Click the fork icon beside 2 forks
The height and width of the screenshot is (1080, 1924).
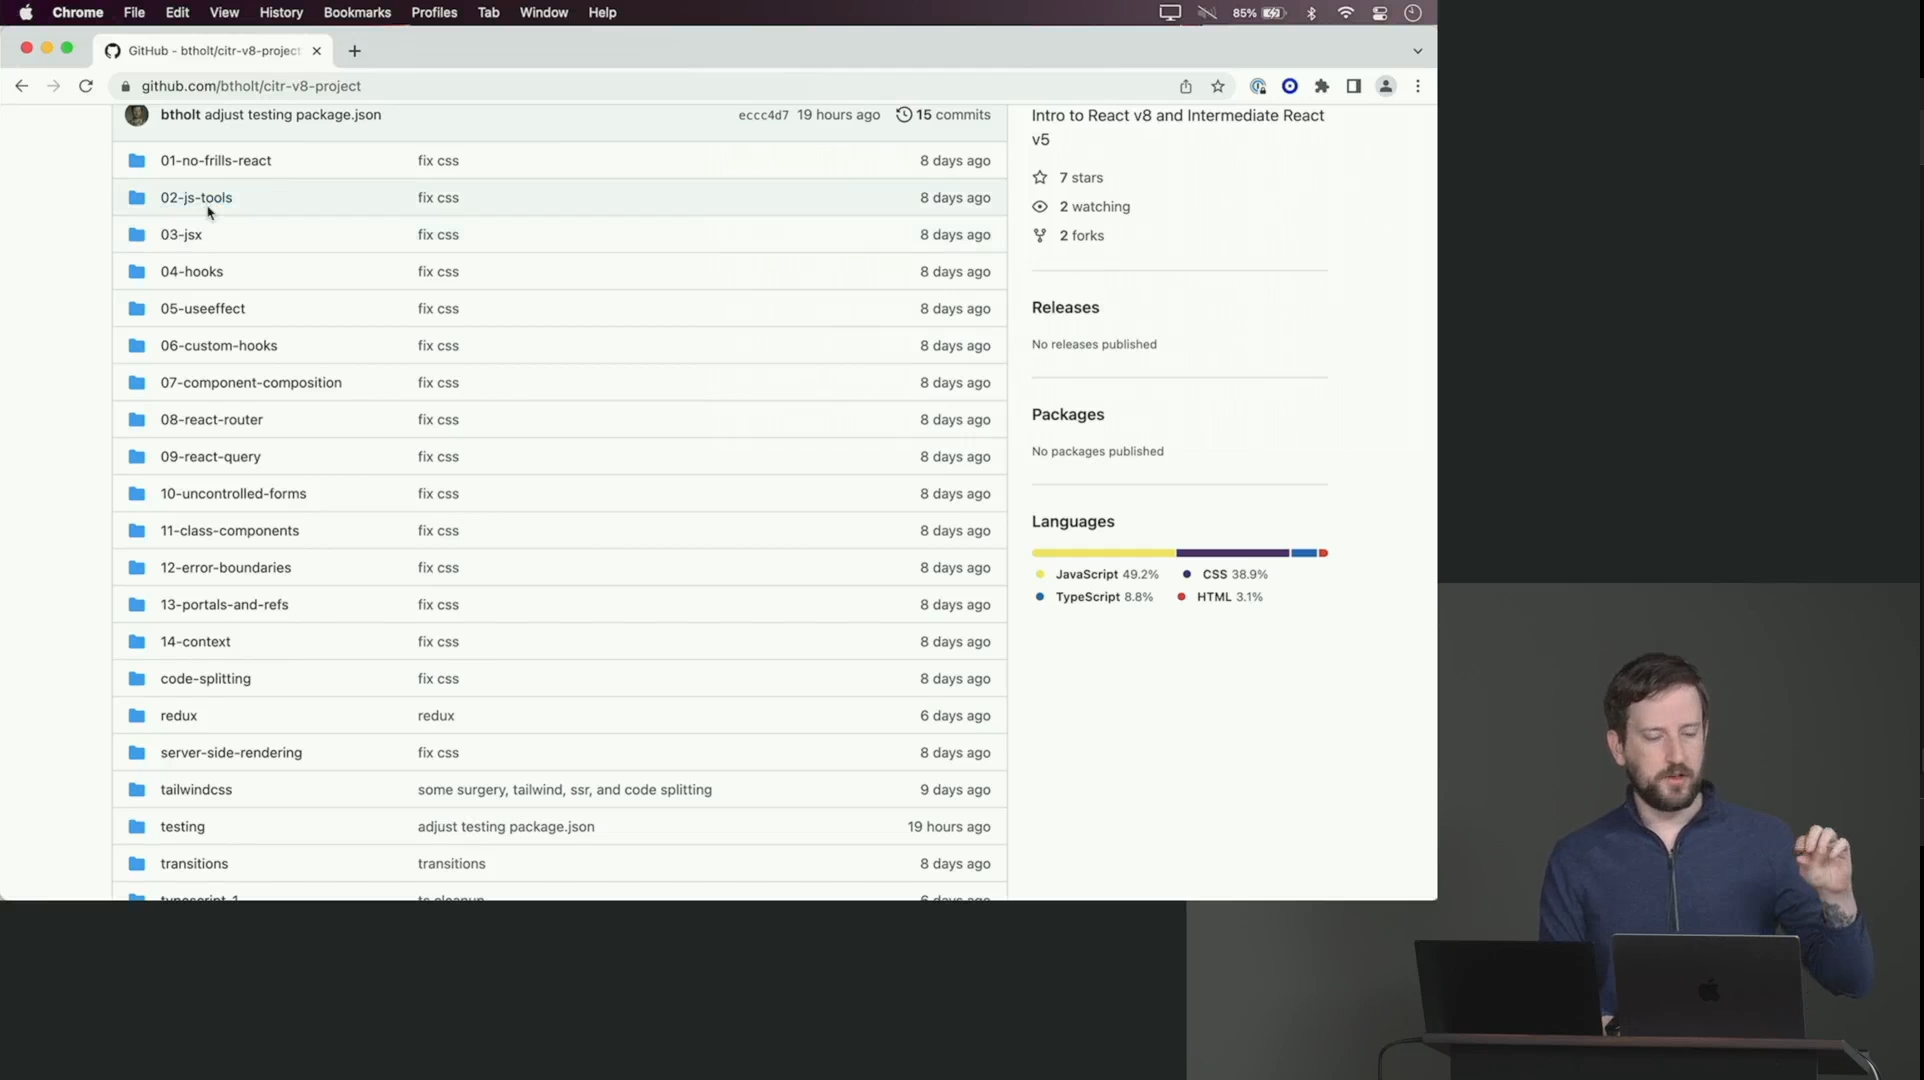pyautogui.click(x=1040, y=235)
